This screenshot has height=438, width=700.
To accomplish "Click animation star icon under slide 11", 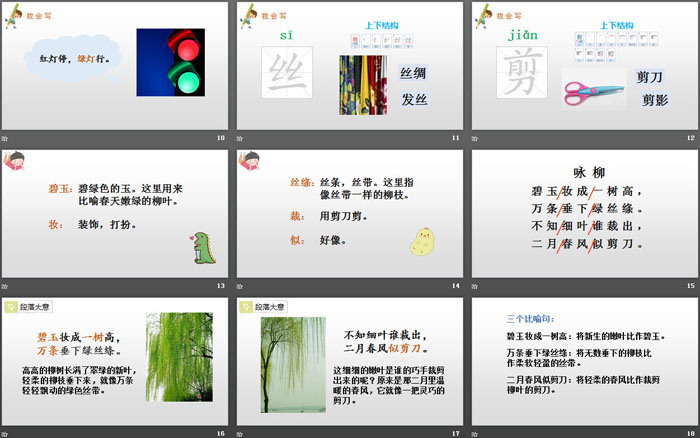I will (240, 138).
